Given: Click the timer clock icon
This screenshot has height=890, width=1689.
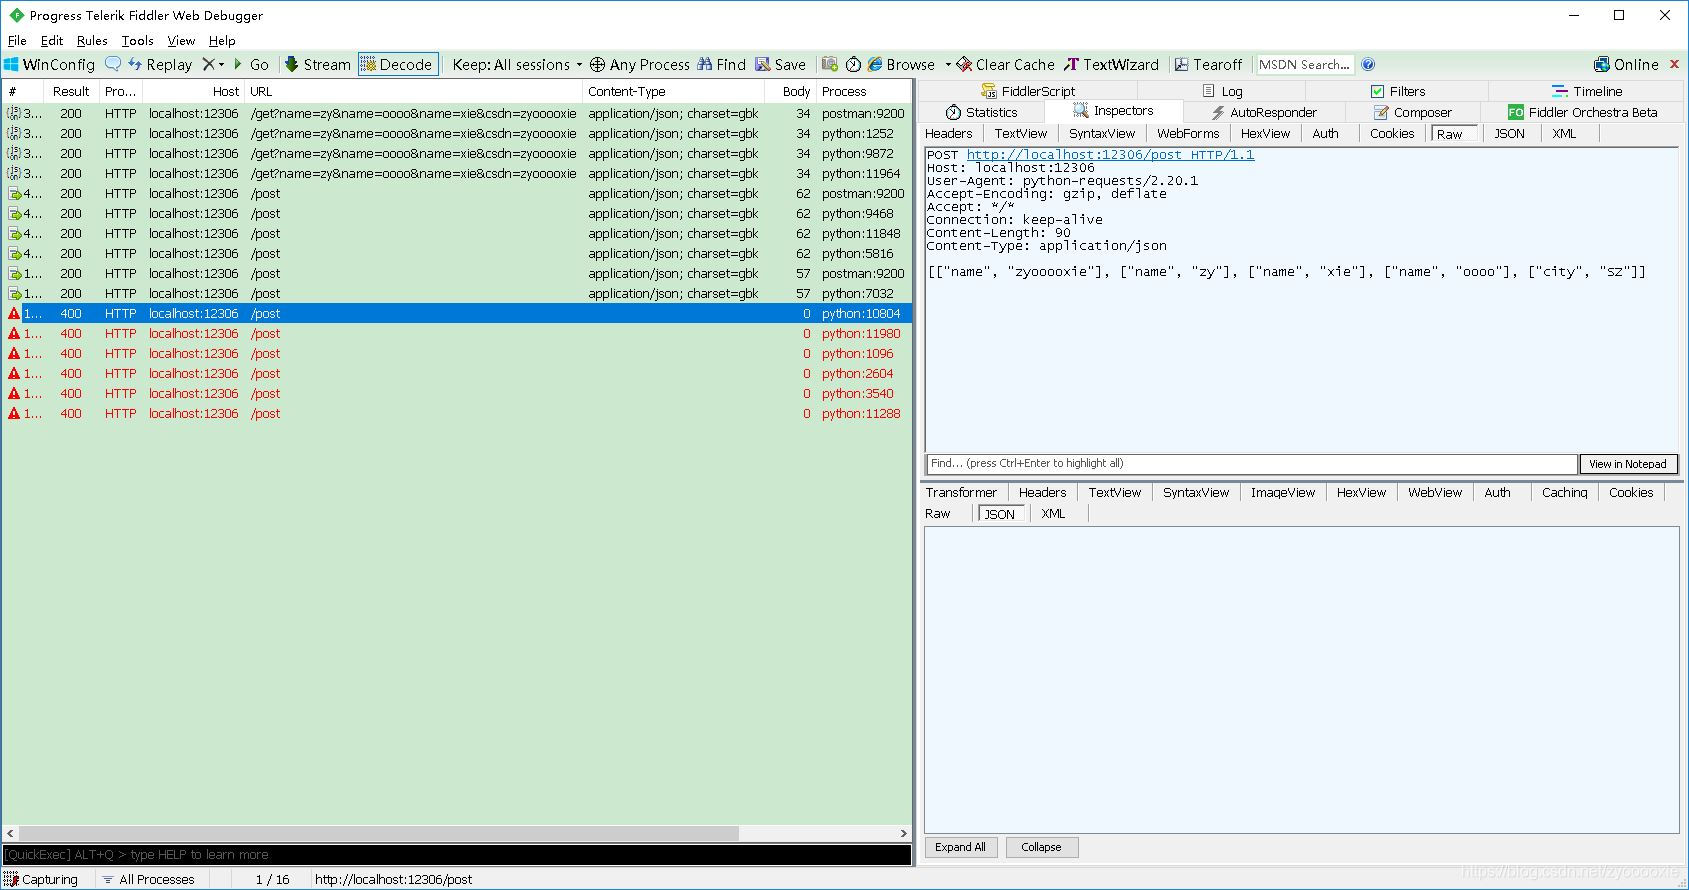Looking at the screenshot, I should pos(853,64).
